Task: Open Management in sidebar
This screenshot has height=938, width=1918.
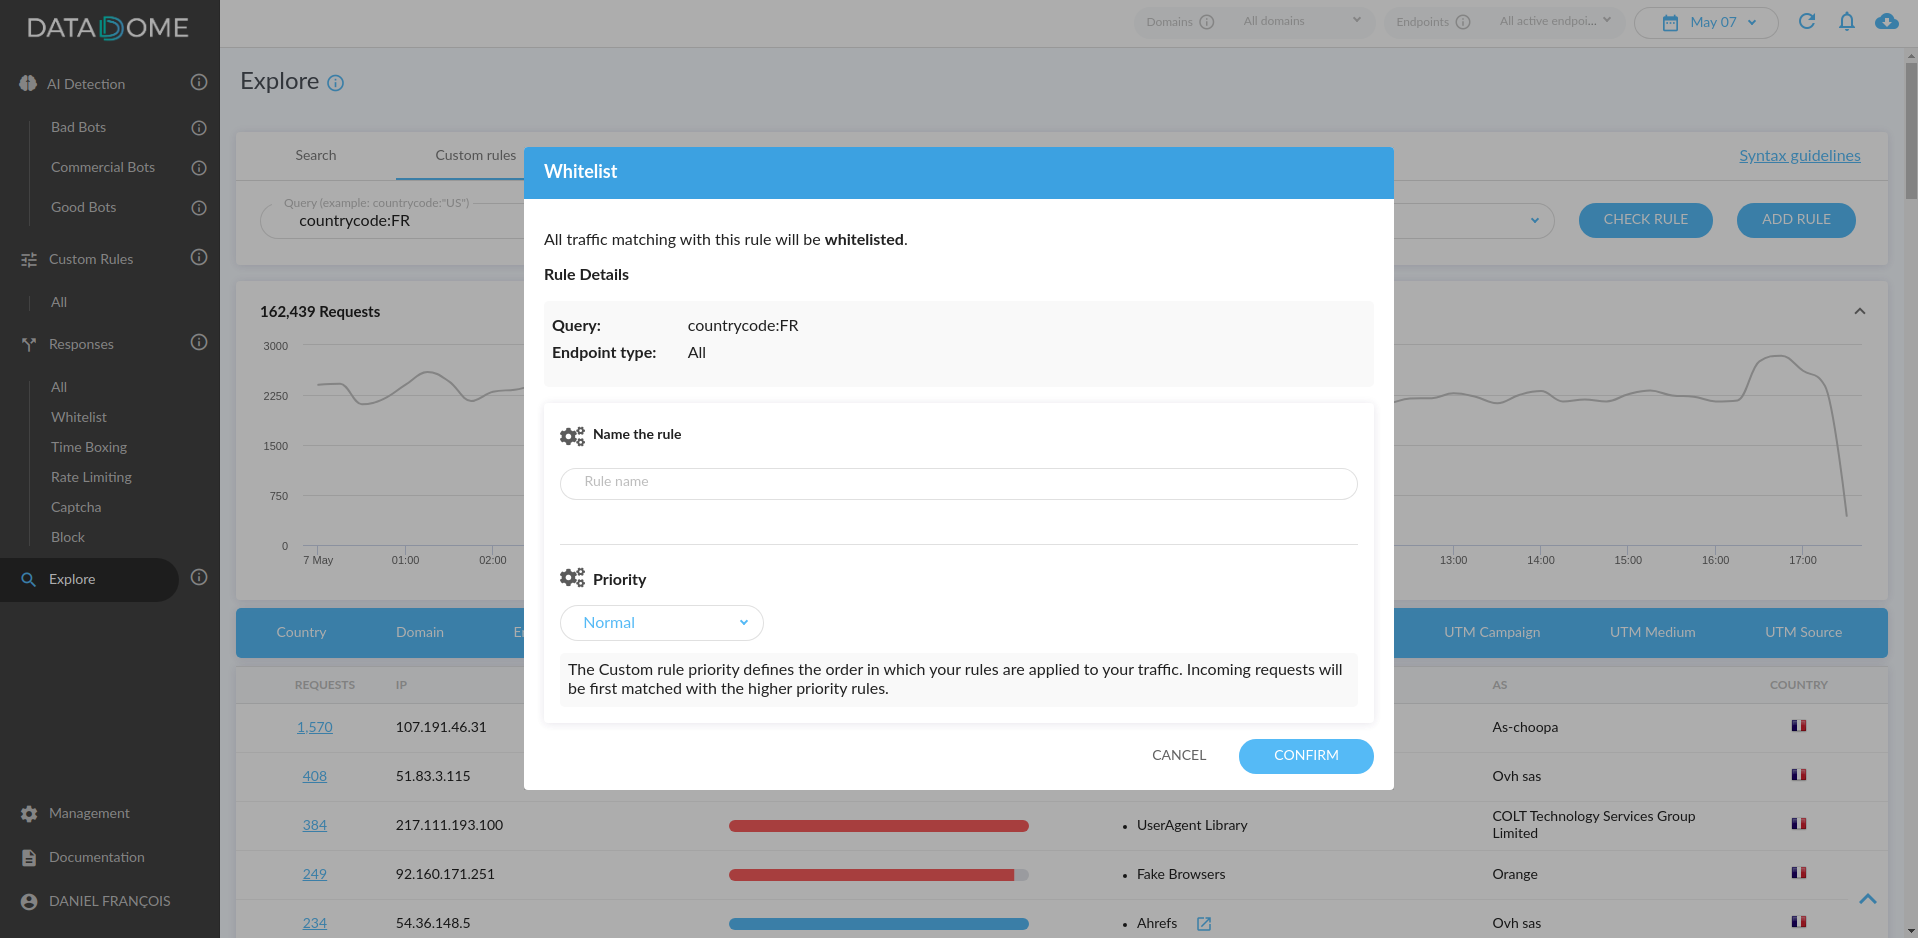Action: (x=89, y=814)
